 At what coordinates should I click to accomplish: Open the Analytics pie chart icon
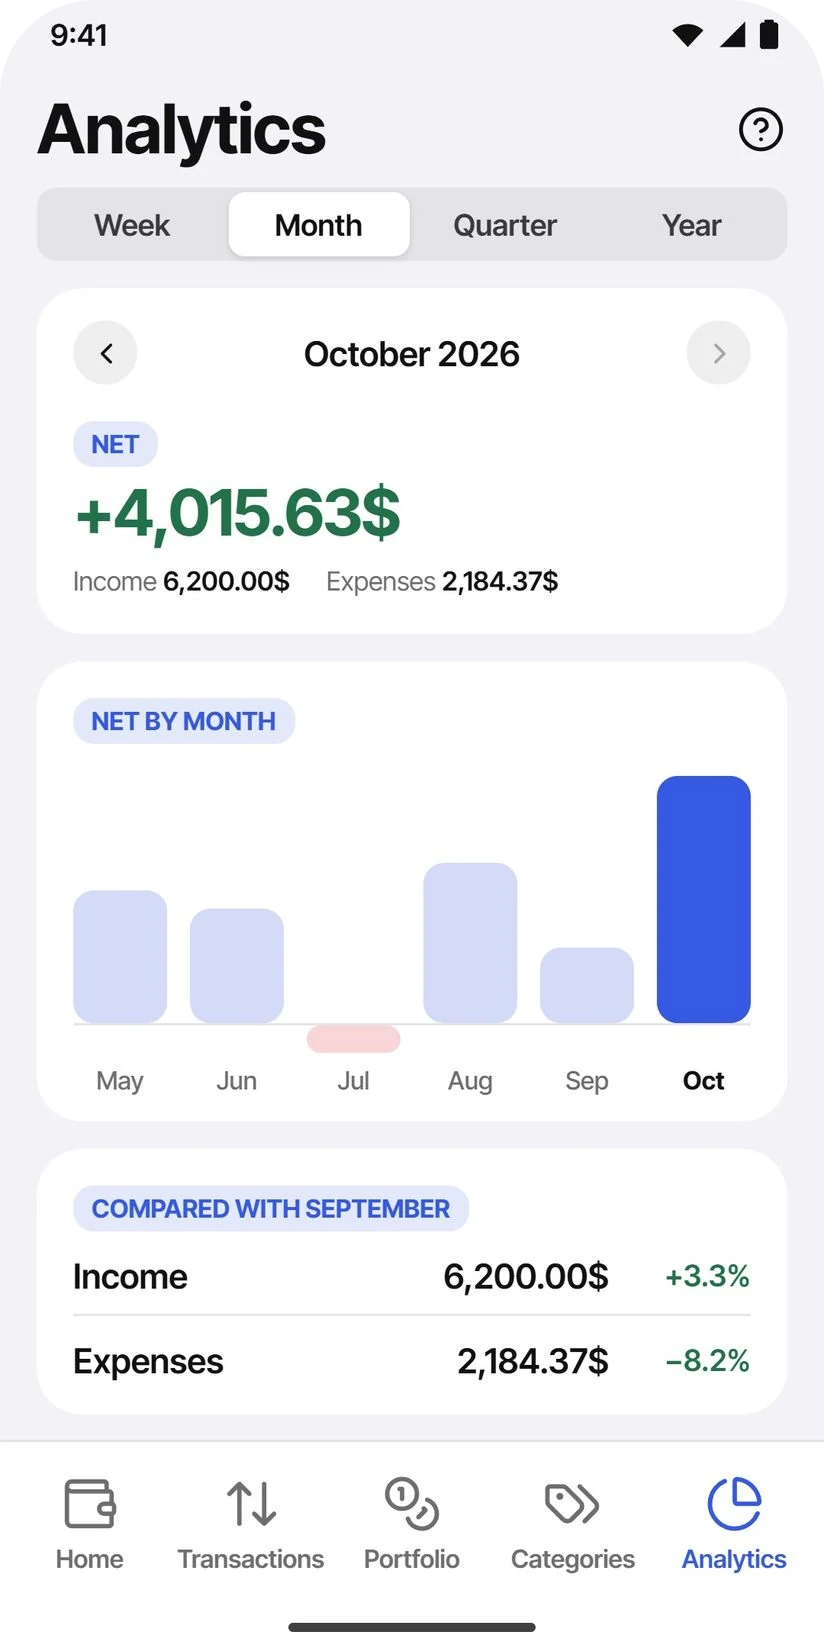tap(734, 1503)
